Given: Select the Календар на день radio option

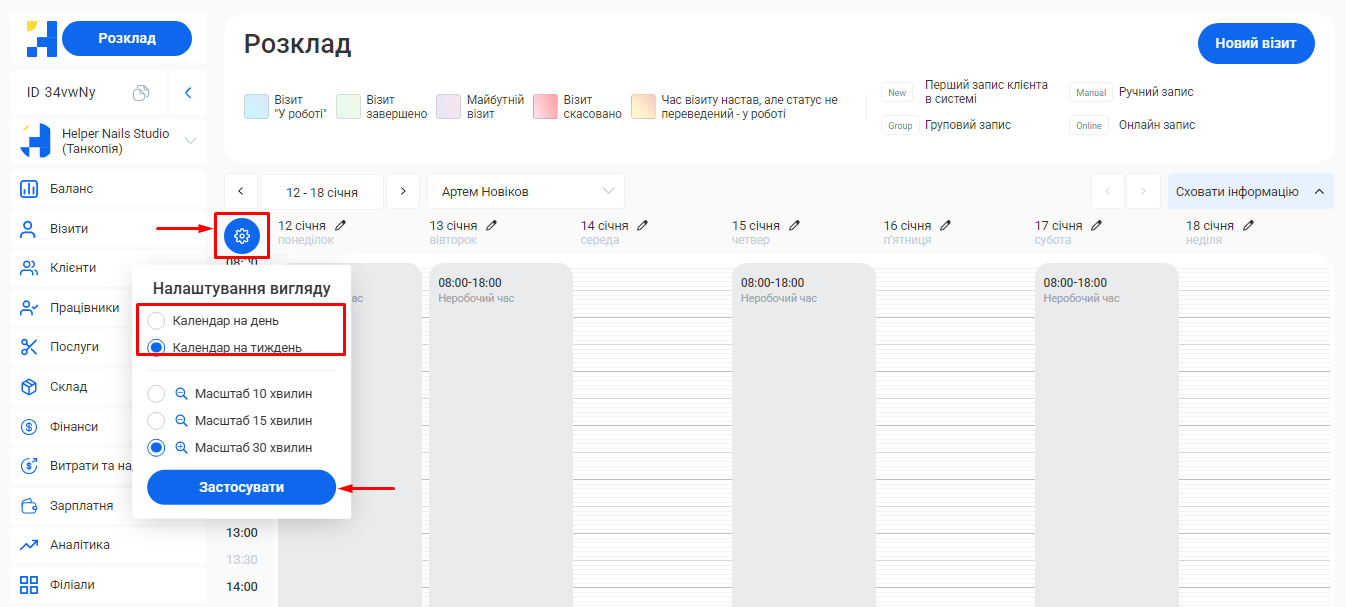Looking at the screenshot, I should 156,321.
